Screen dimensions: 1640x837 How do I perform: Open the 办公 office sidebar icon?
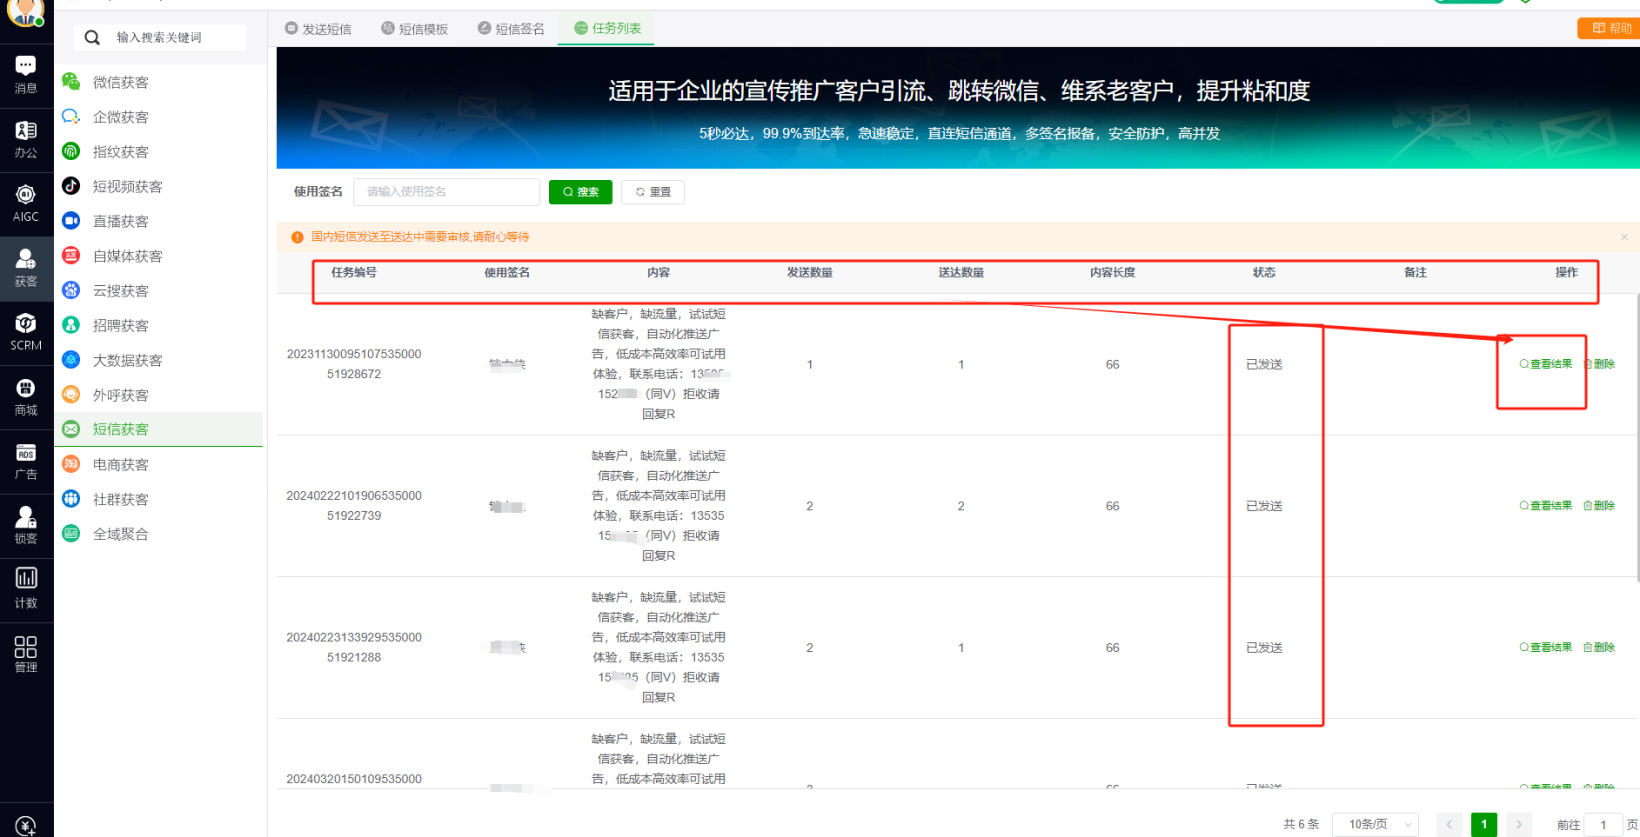click(26, 139)
